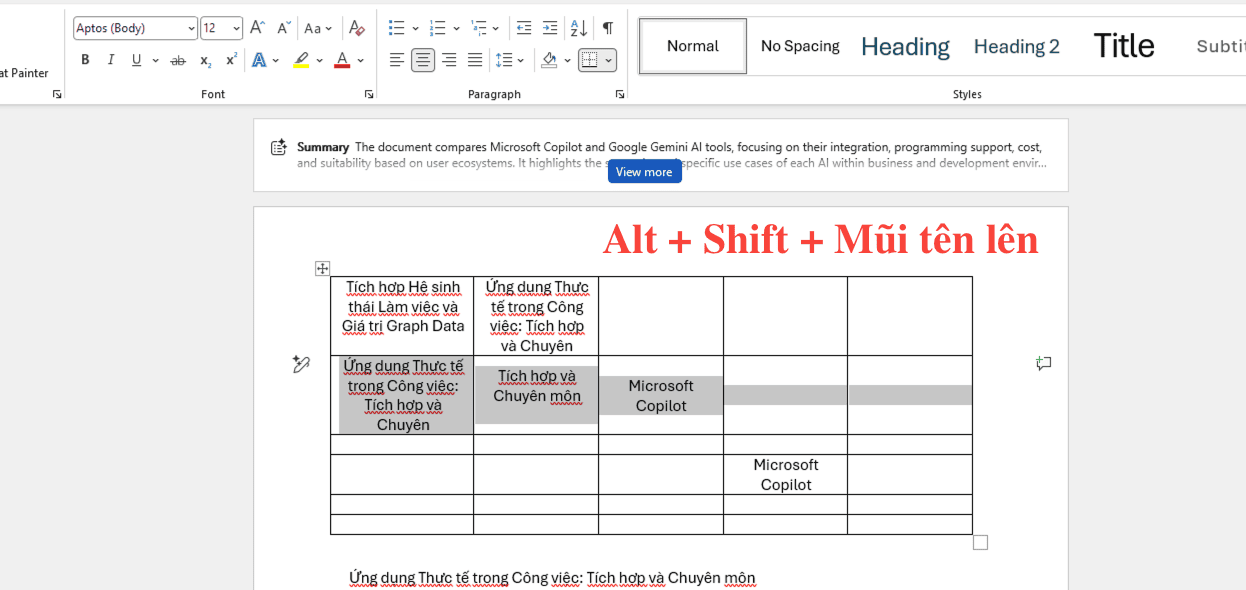The image size is (1246, 590).
Task: Apply Normal style
Action: click(693, 46)
